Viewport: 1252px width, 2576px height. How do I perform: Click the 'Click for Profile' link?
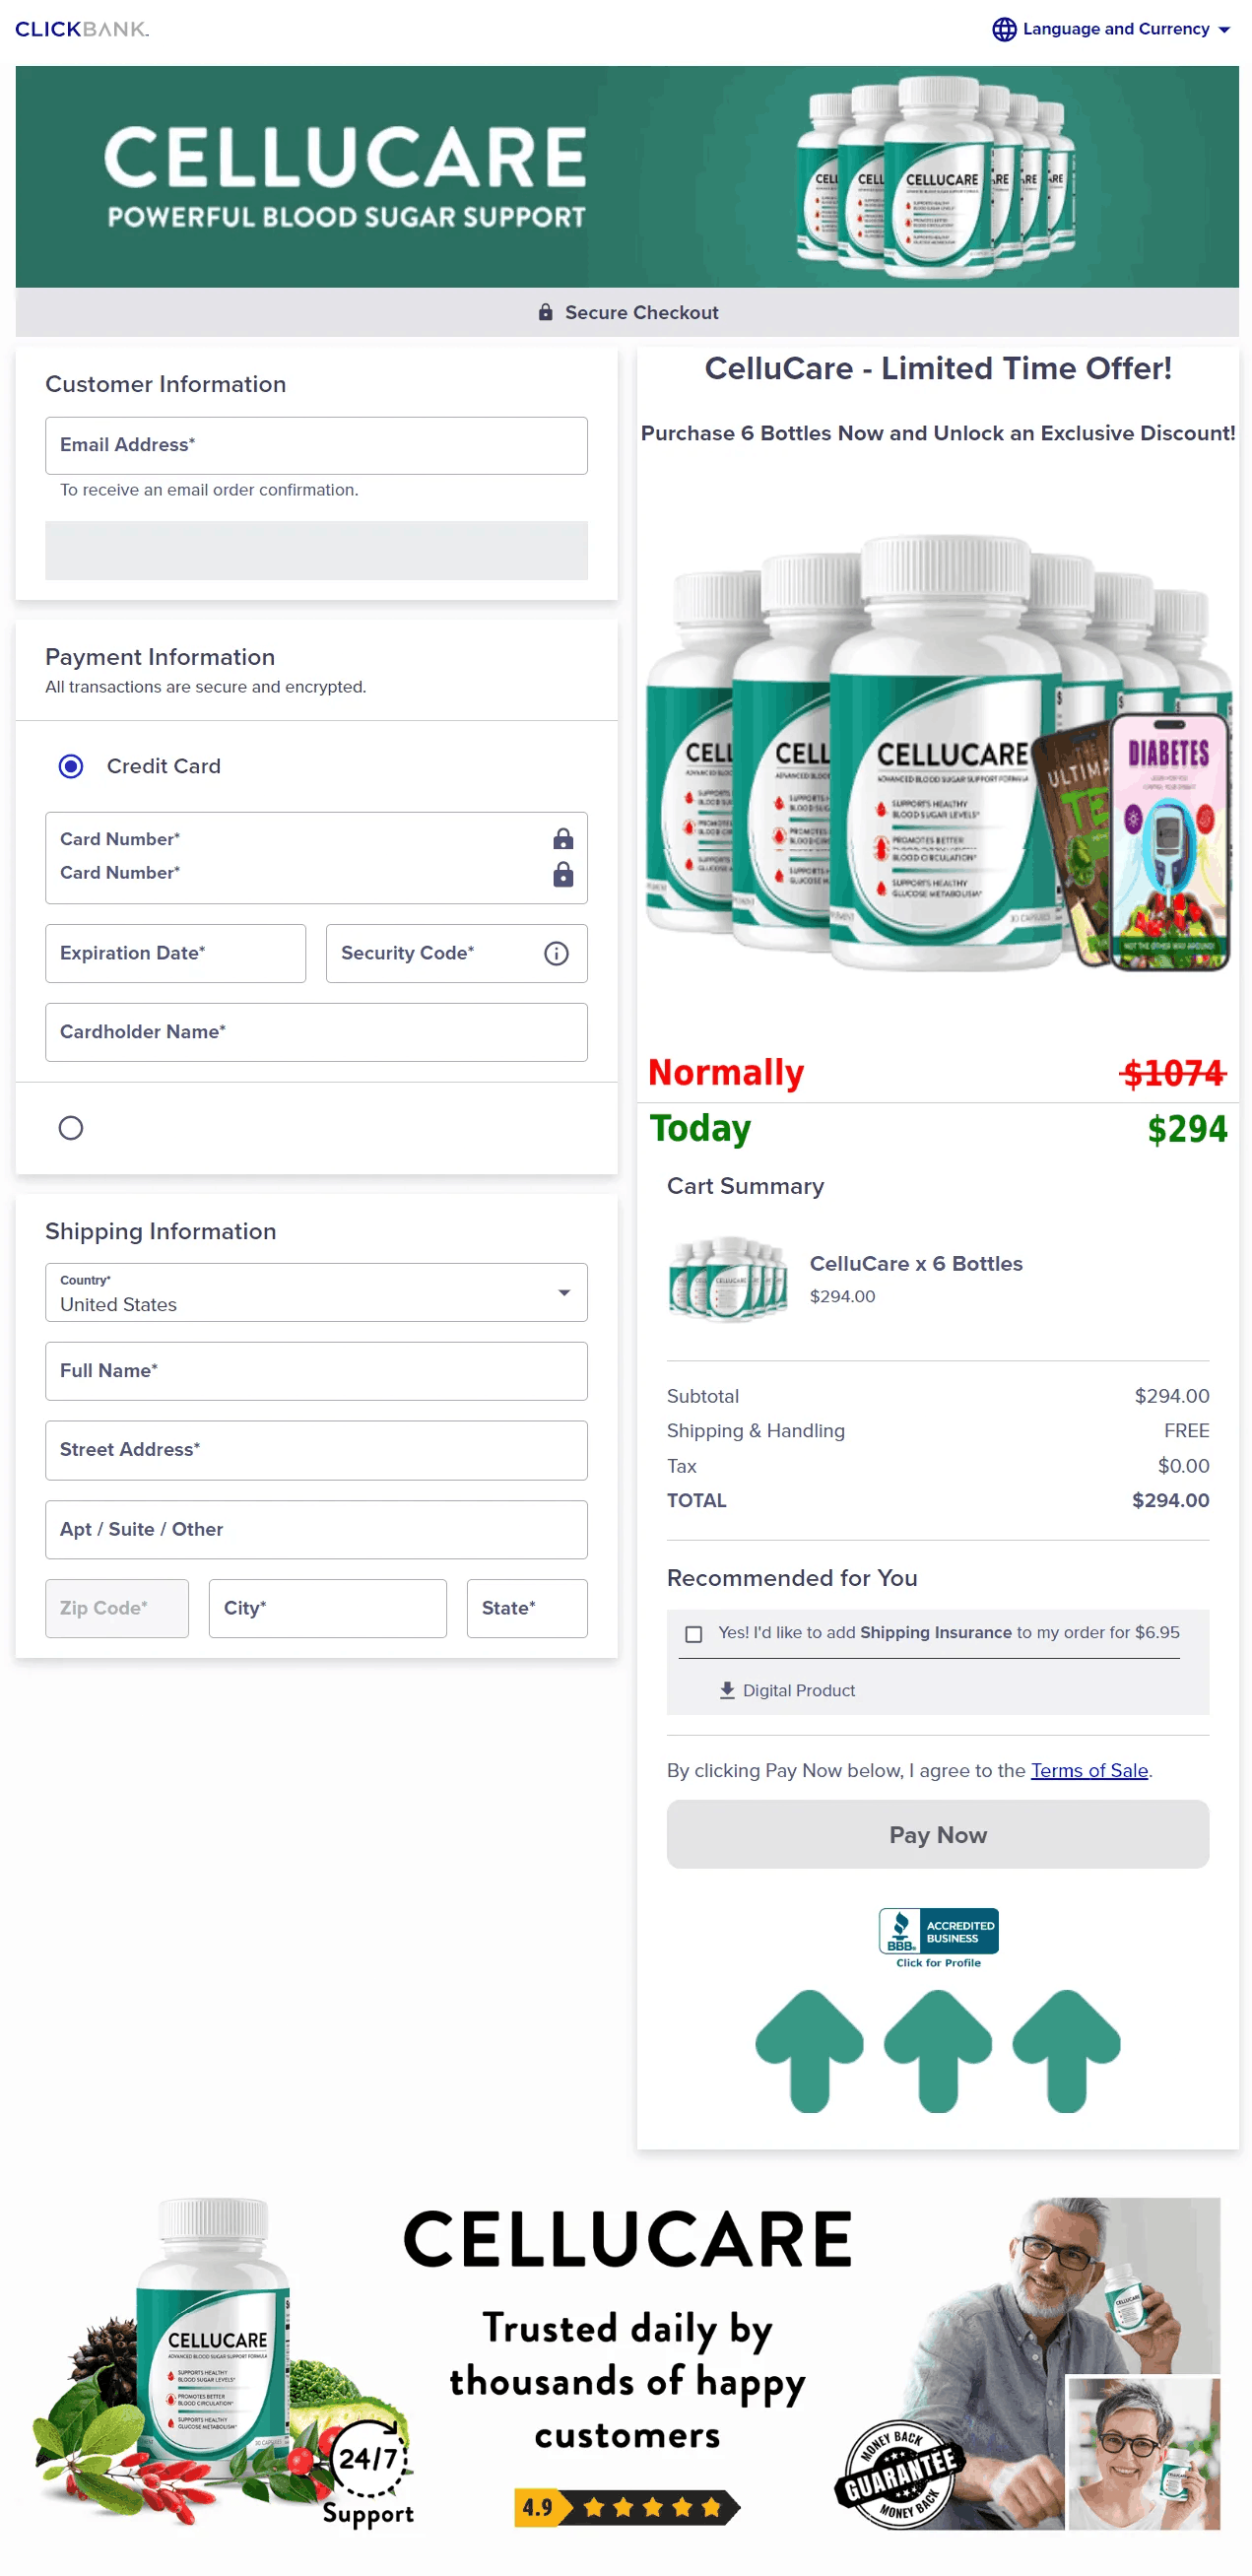click(937, 1961)
